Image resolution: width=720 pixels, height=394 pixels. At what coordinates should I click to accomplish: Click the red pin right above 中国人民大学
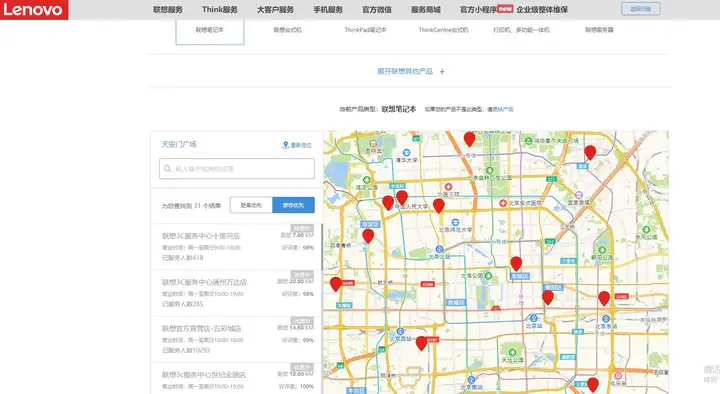402,197
